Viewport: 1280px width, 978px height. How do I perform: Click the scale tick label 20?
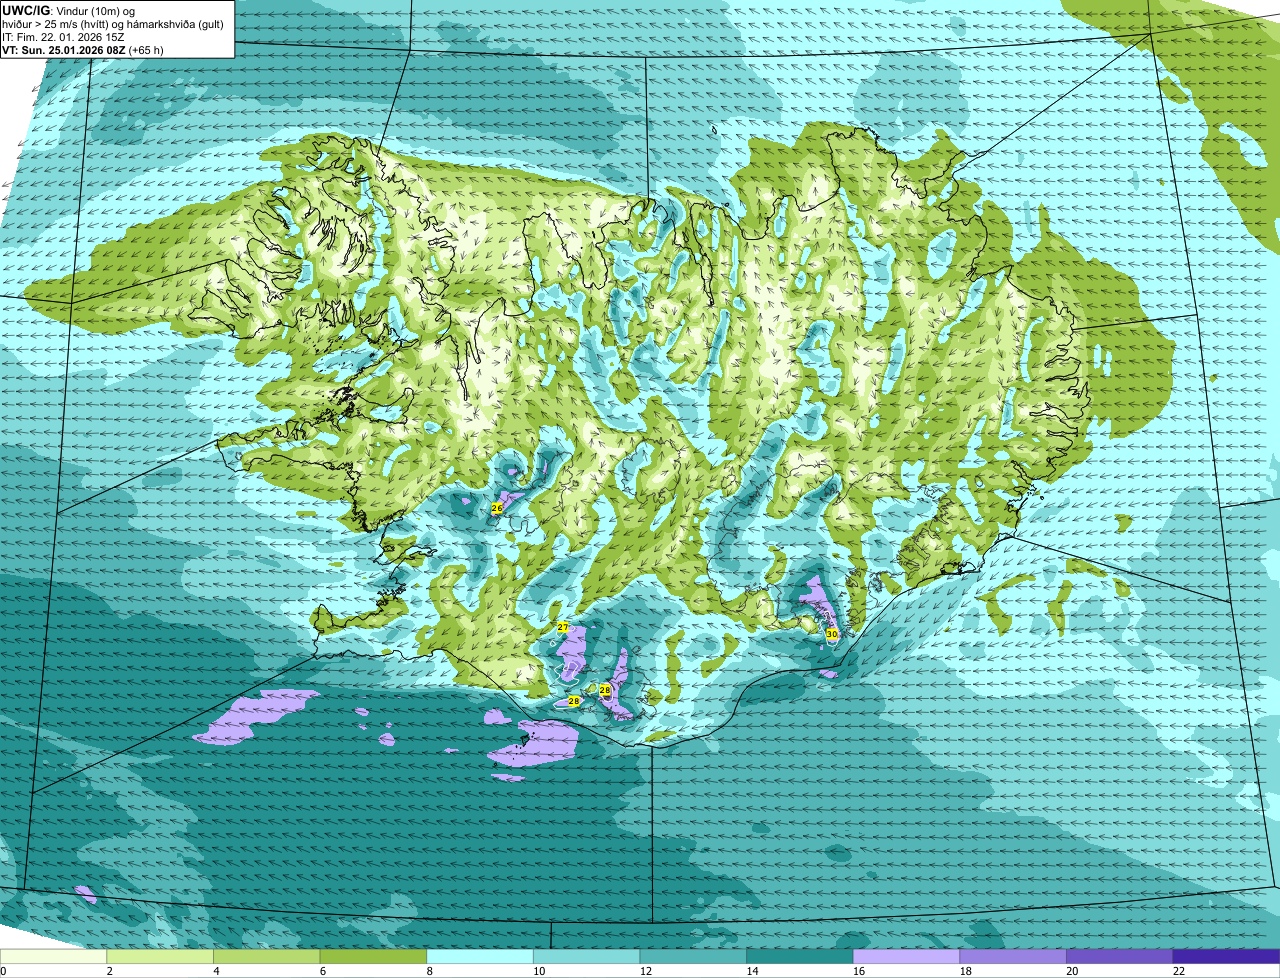pos(1073,971)
